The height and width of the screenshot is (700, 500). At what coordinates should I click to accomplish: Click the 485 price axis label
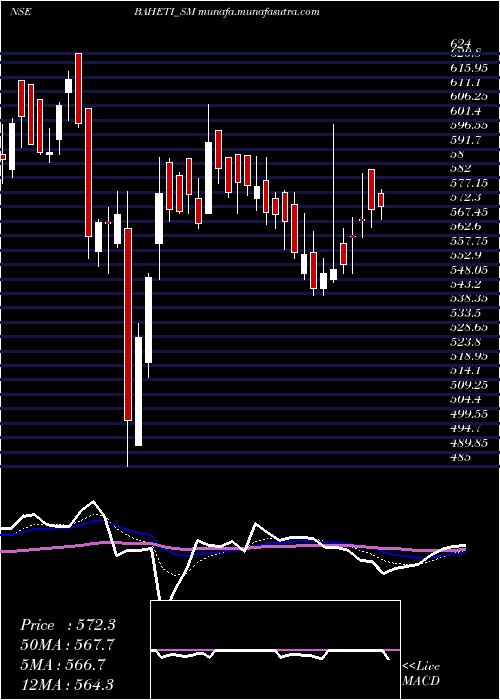pos(460,457)
